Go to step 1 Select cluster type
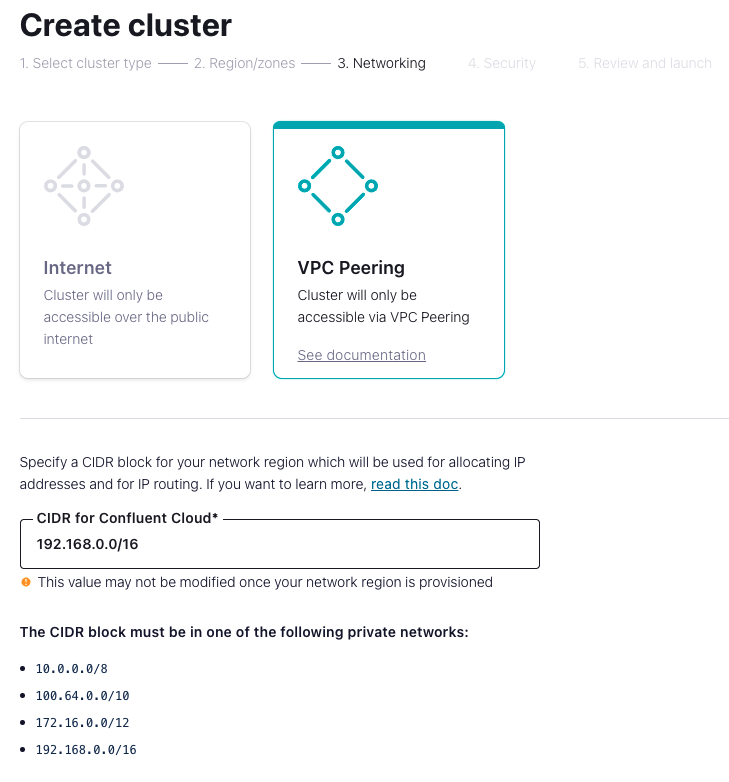 click(x=86, y=63)
